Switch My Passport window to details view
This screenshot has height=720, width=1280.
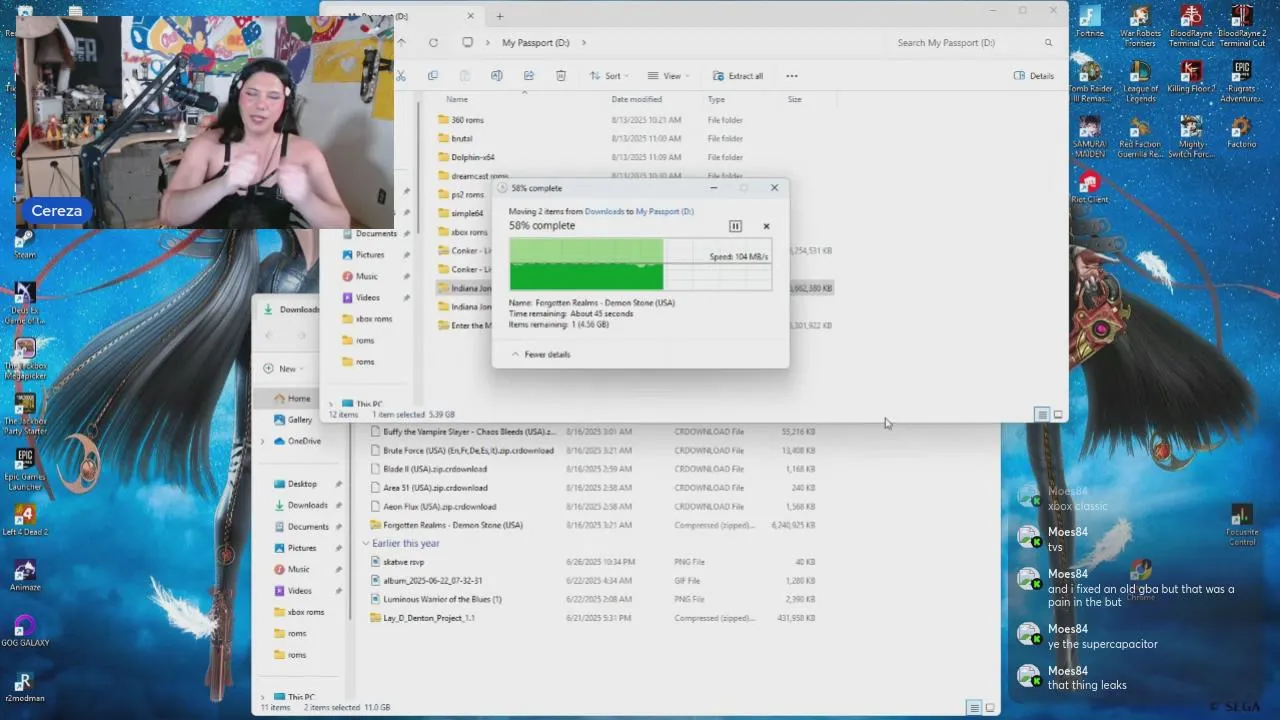pyautogui.click(x=1041, y=414)
